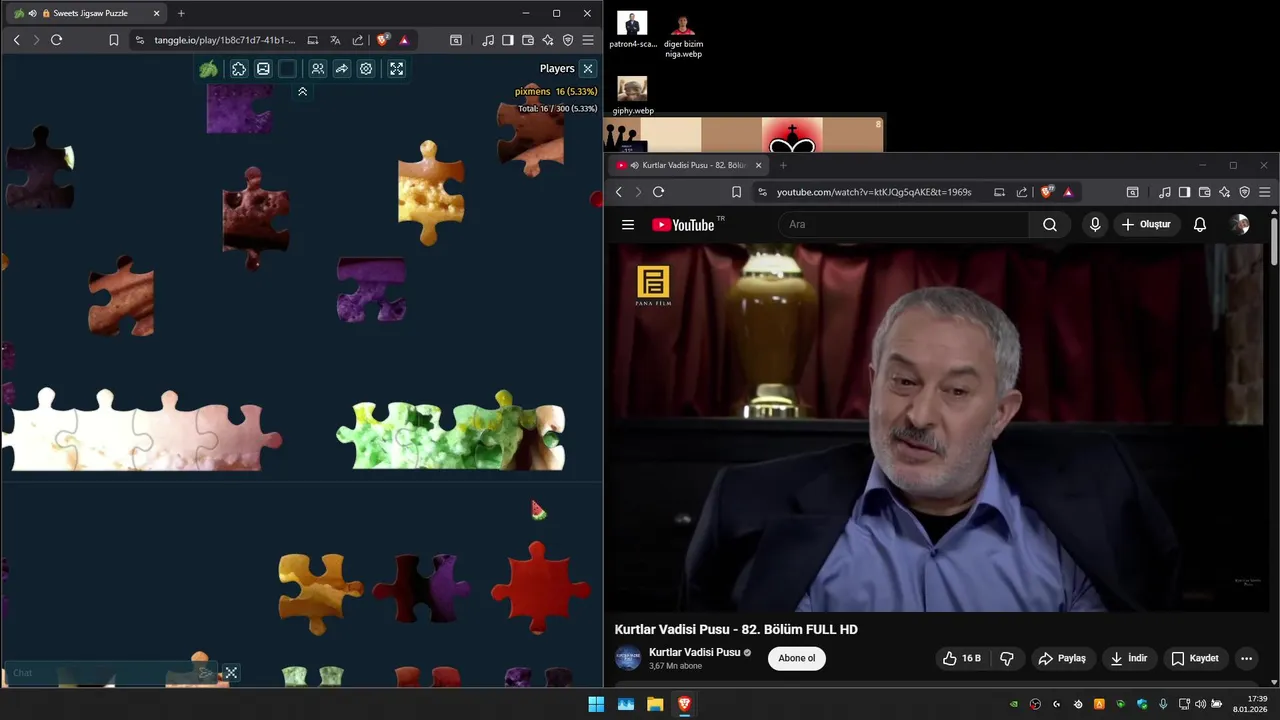
Task: Open more actions three-dot menu under video
Action: click(x=1246, y=658)
